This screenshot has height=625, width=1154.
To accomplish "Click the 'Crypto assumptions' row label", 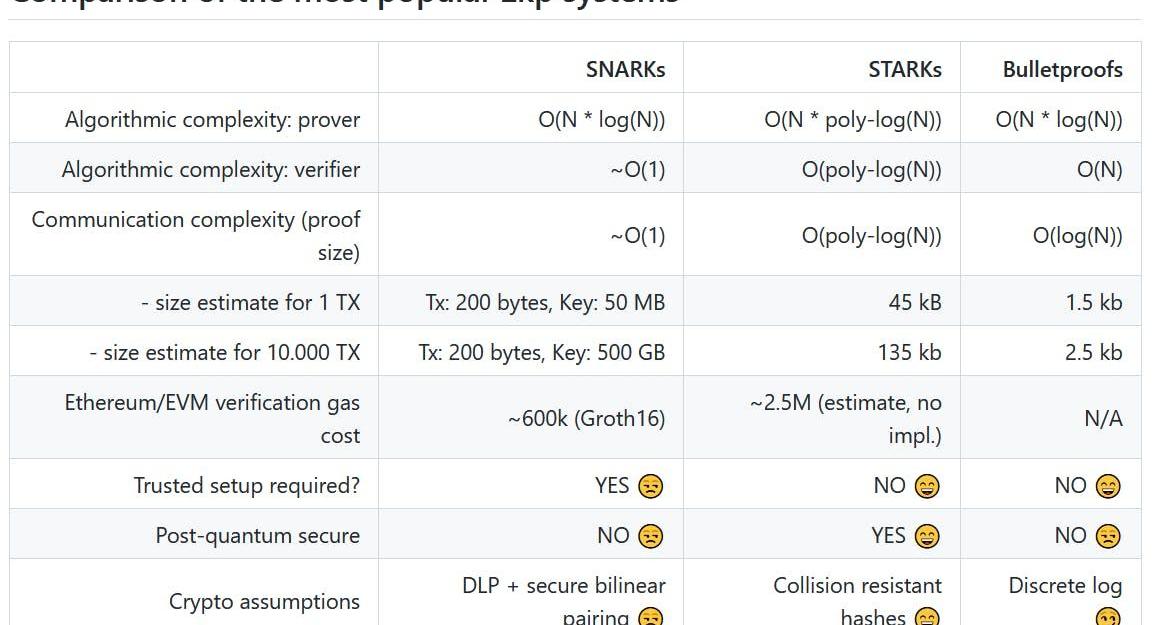I will [x=264, y=601].
